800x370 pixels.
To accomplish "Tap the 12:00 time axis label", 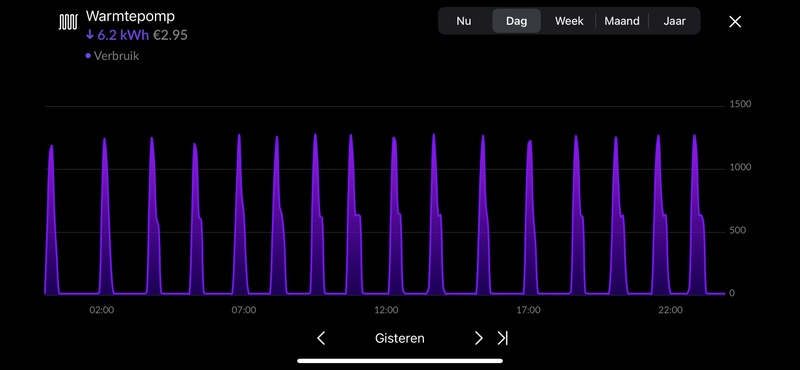I will click(x=386, y=310).
